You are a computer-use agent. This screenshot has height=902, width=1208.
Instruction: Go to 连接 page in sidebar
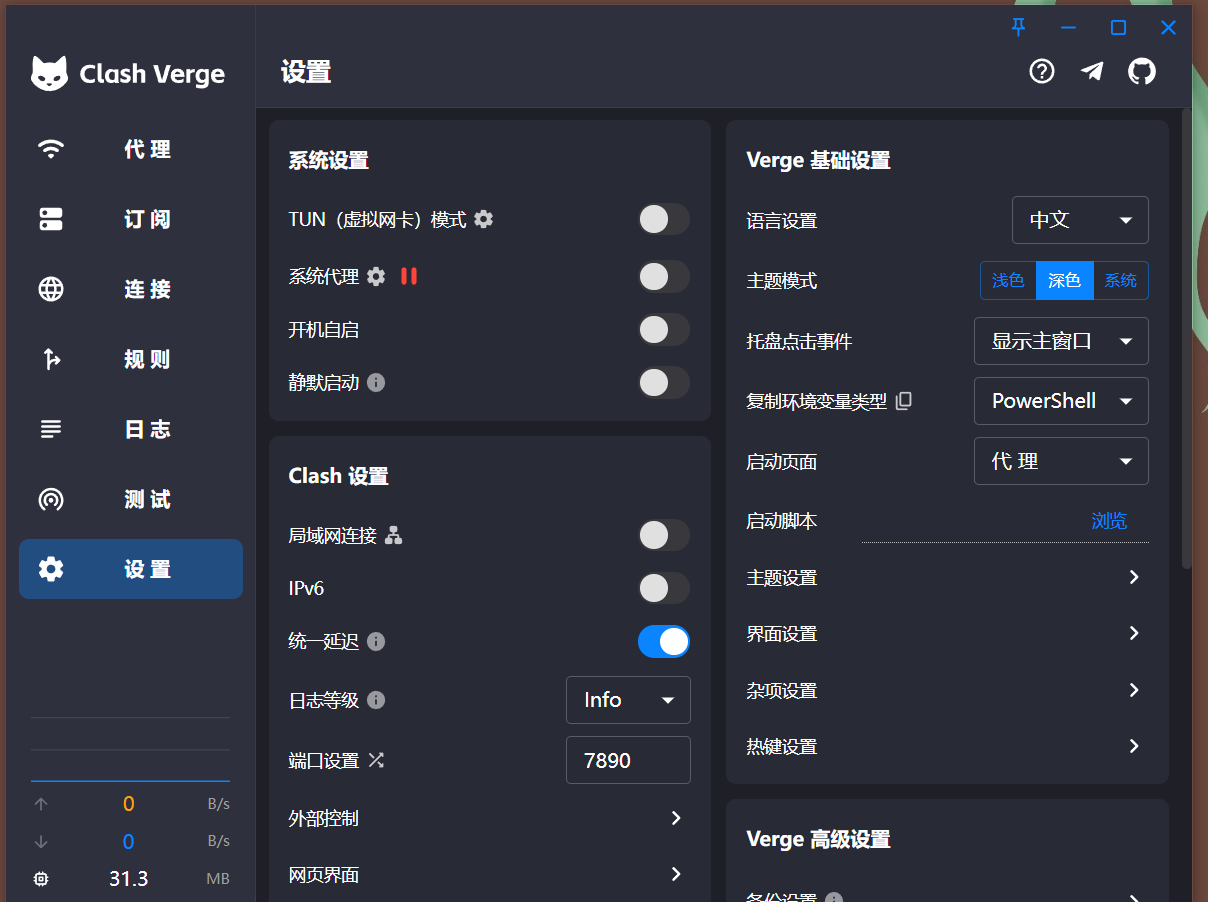click(131, 289)
